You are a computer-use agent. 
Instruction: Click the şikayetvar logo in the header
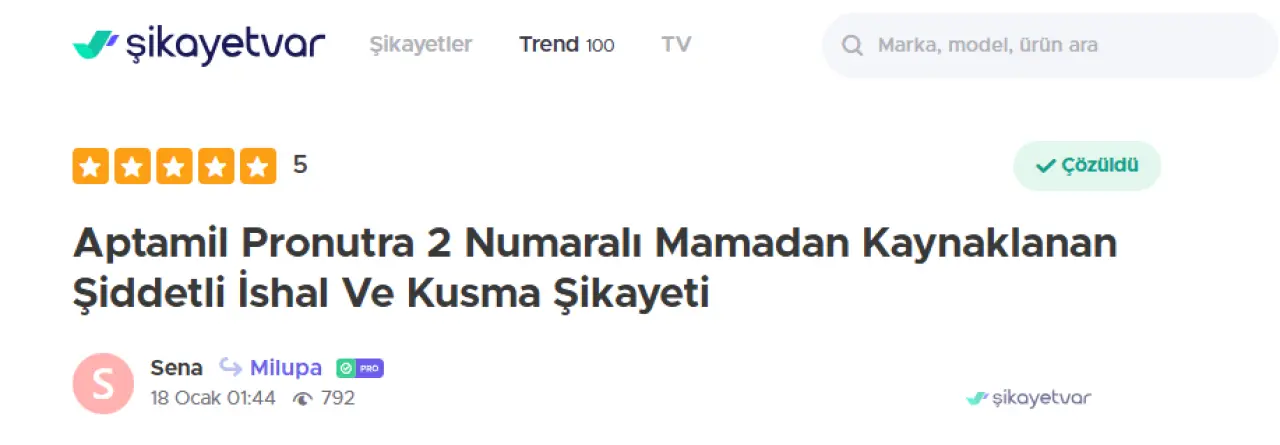(x=199, y=45)
